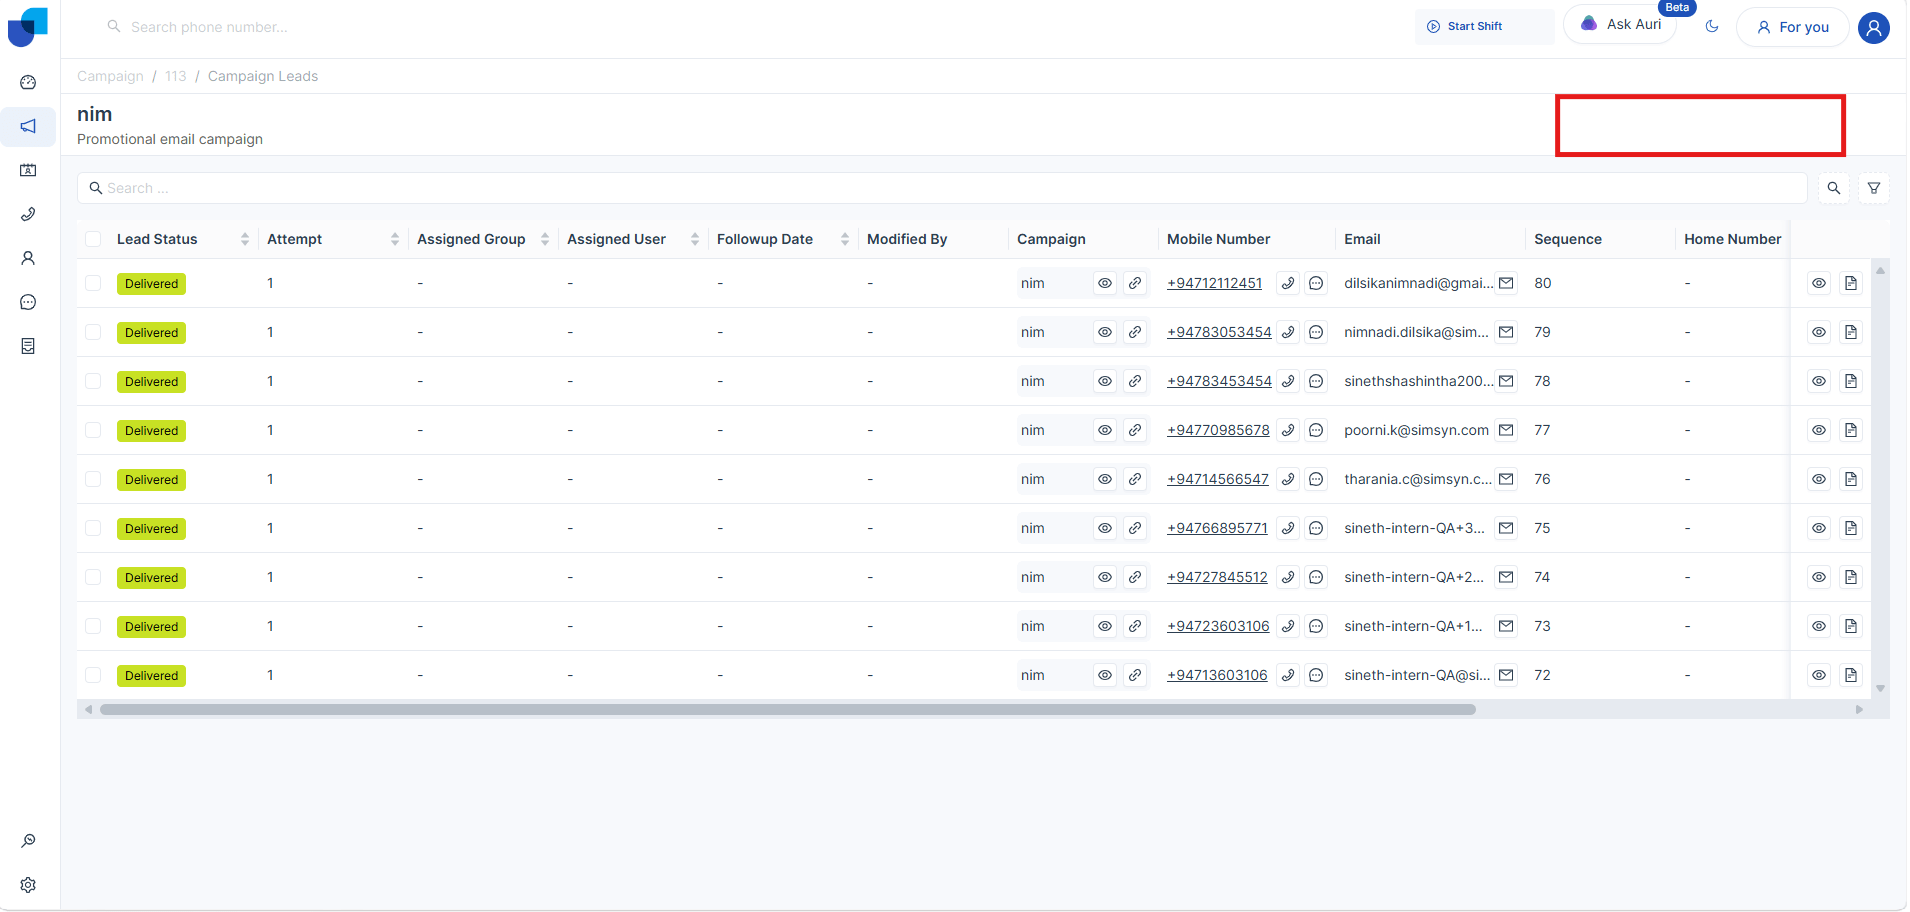Click the dashboard gauge icon in sidebar
The height and width of the screenshot is (912, 1910).
28,82
